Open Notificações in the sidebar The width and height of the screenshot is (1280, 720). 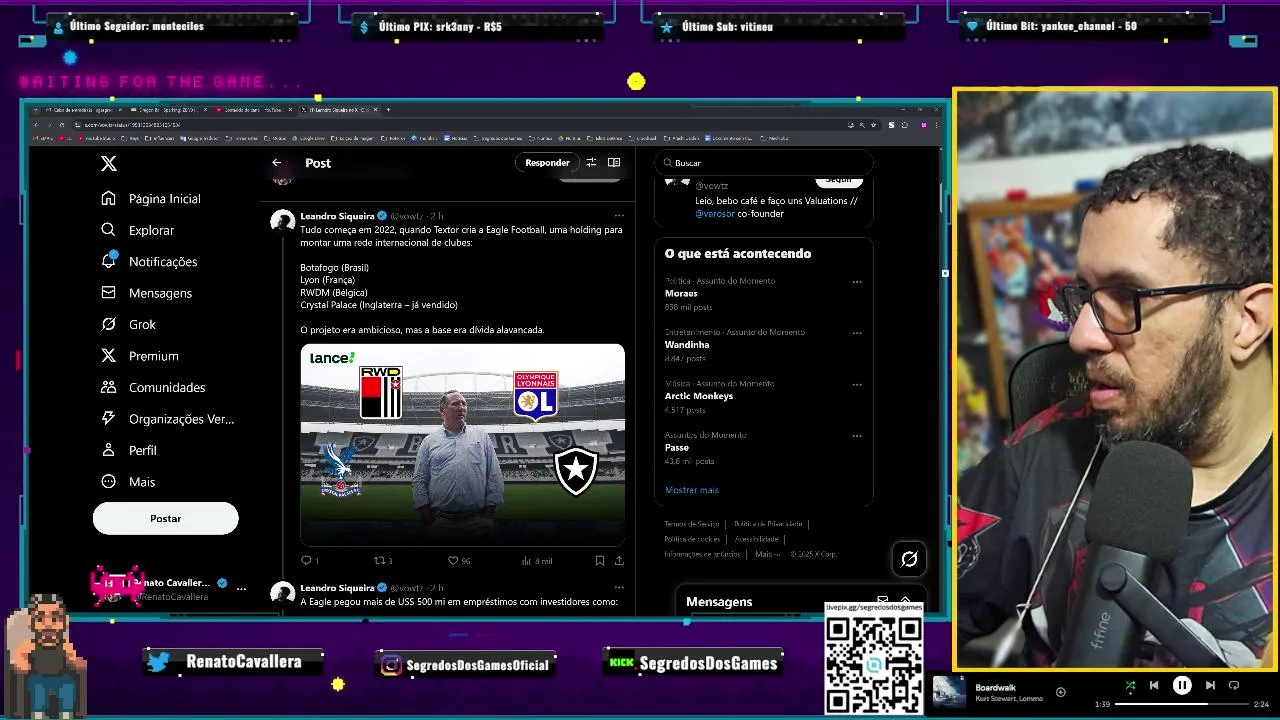[149, 261]
